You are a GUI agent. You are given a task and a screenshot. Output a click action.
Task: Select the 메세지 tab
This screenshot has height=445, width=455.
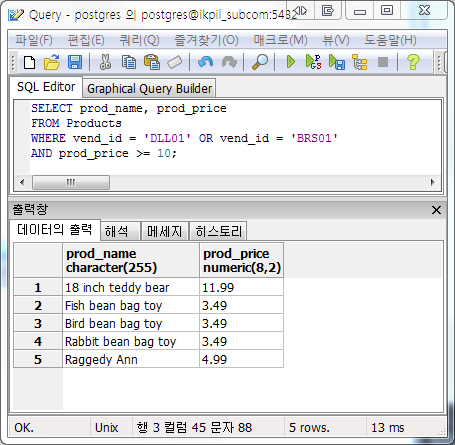(165, 231)
